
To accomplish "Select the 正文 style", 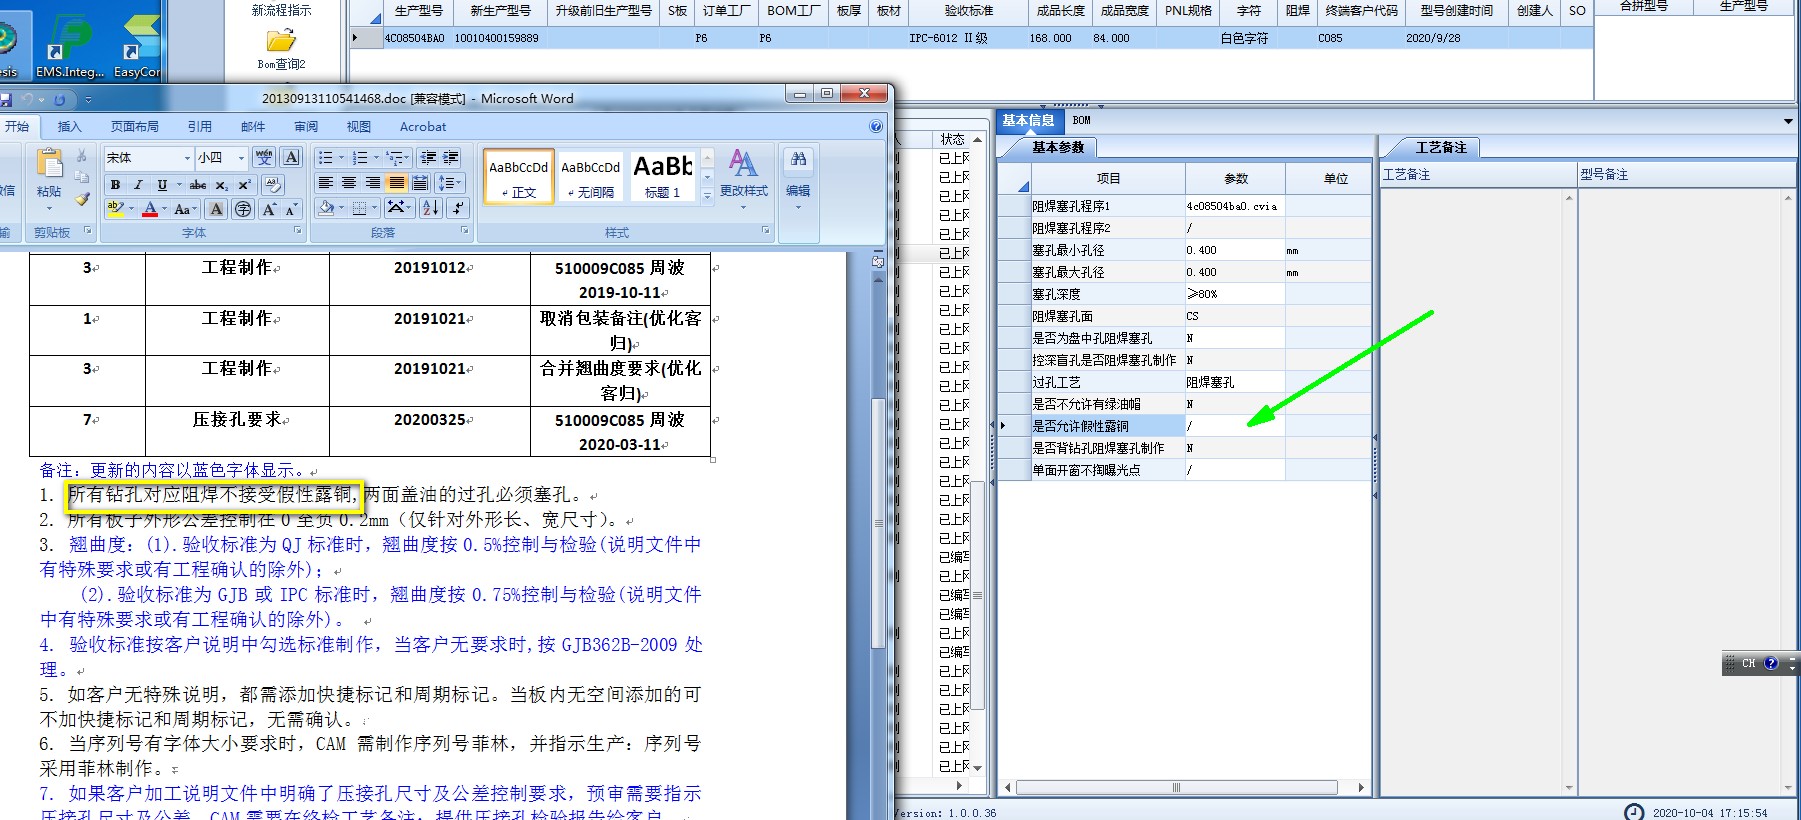I will [x=518, y=178].
